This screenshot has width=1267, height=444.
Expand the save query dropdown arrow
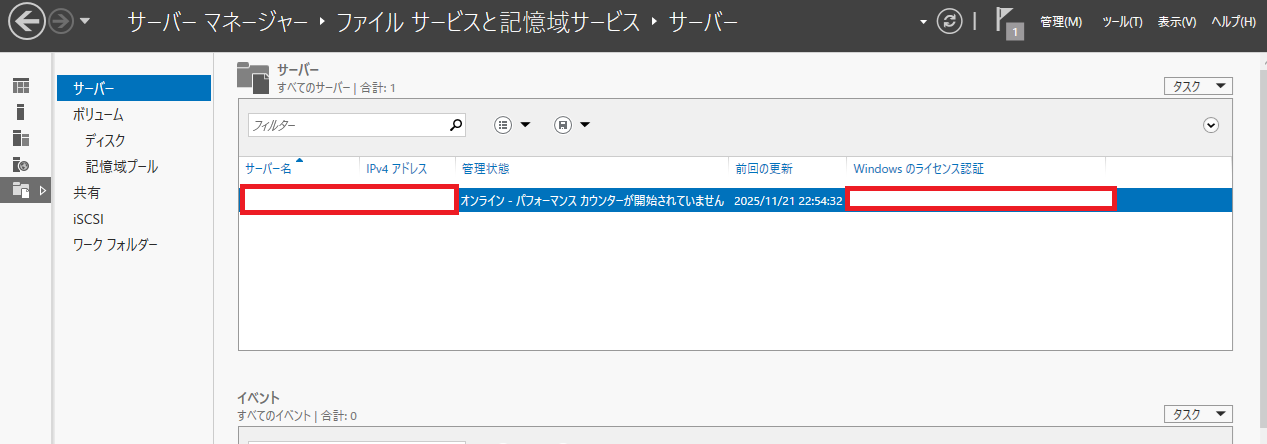(585, 125)
